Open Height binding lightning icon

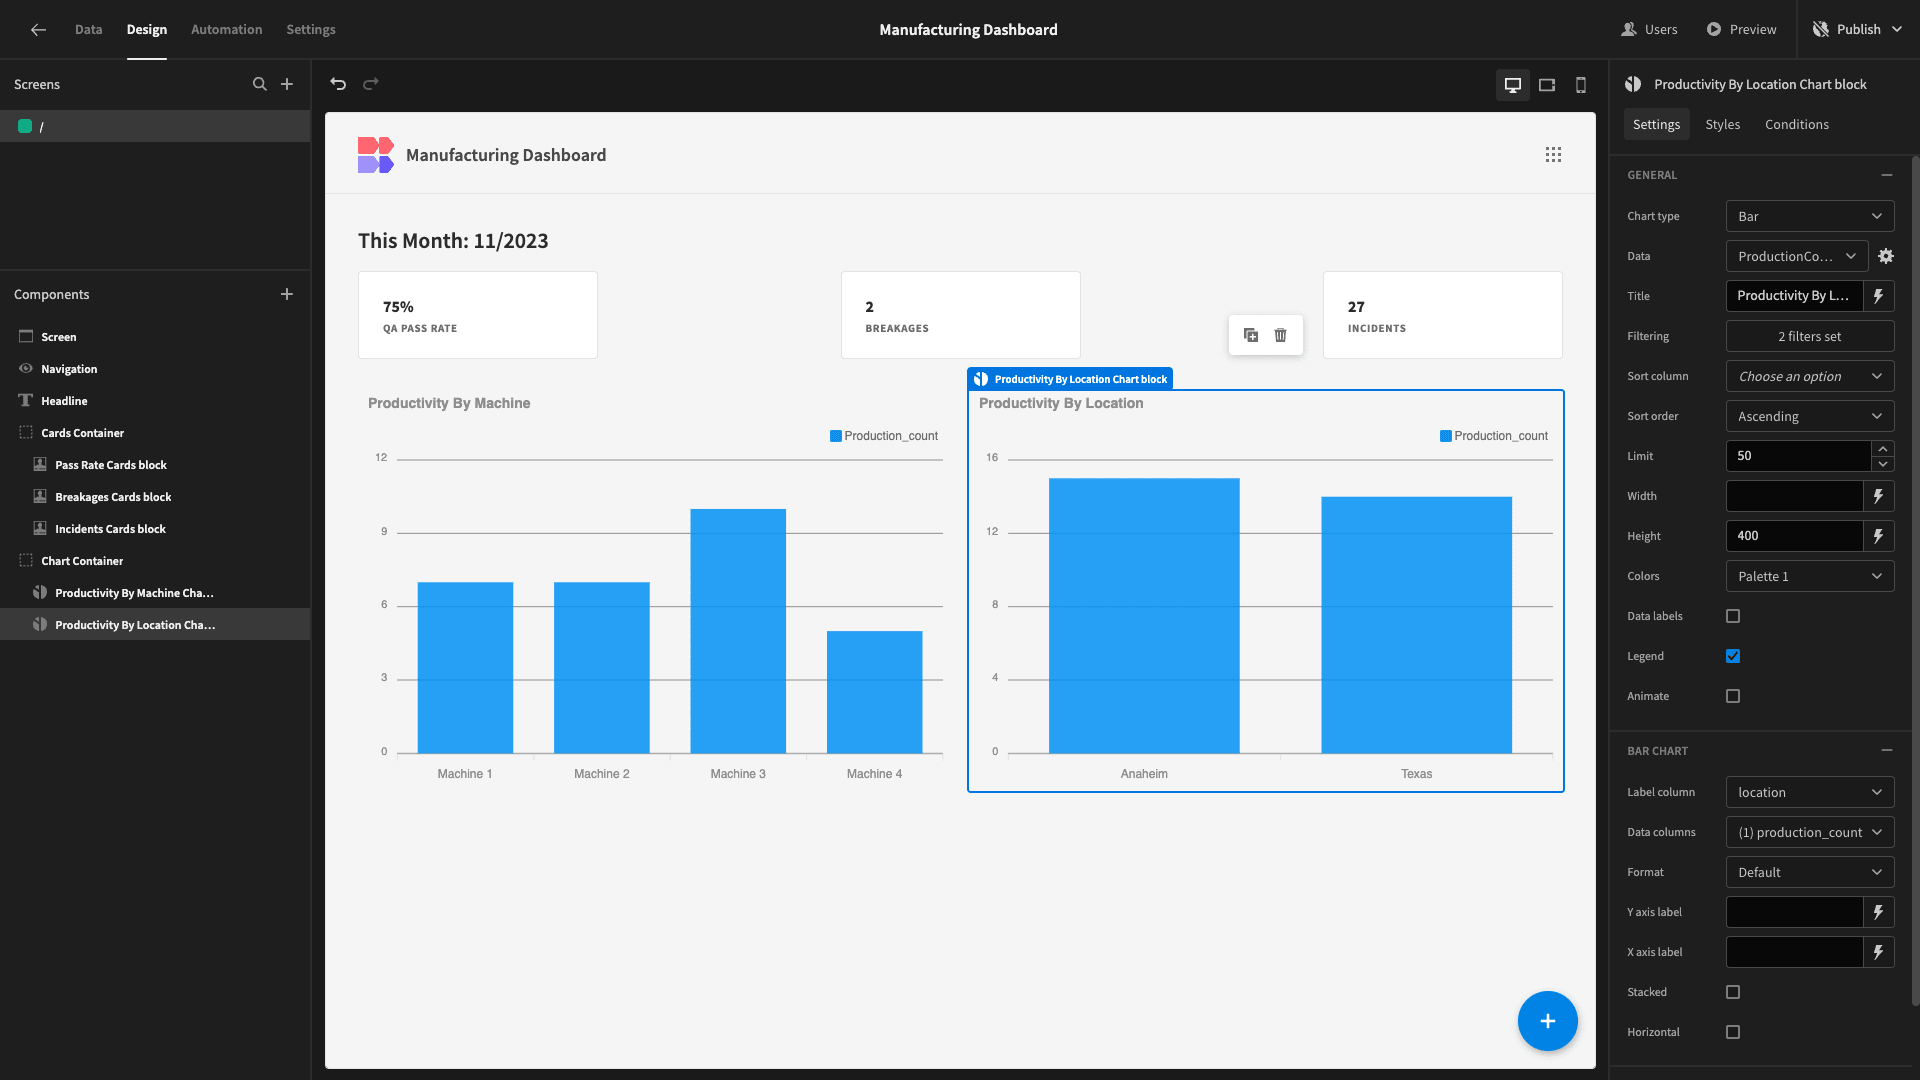point(1879,536)
